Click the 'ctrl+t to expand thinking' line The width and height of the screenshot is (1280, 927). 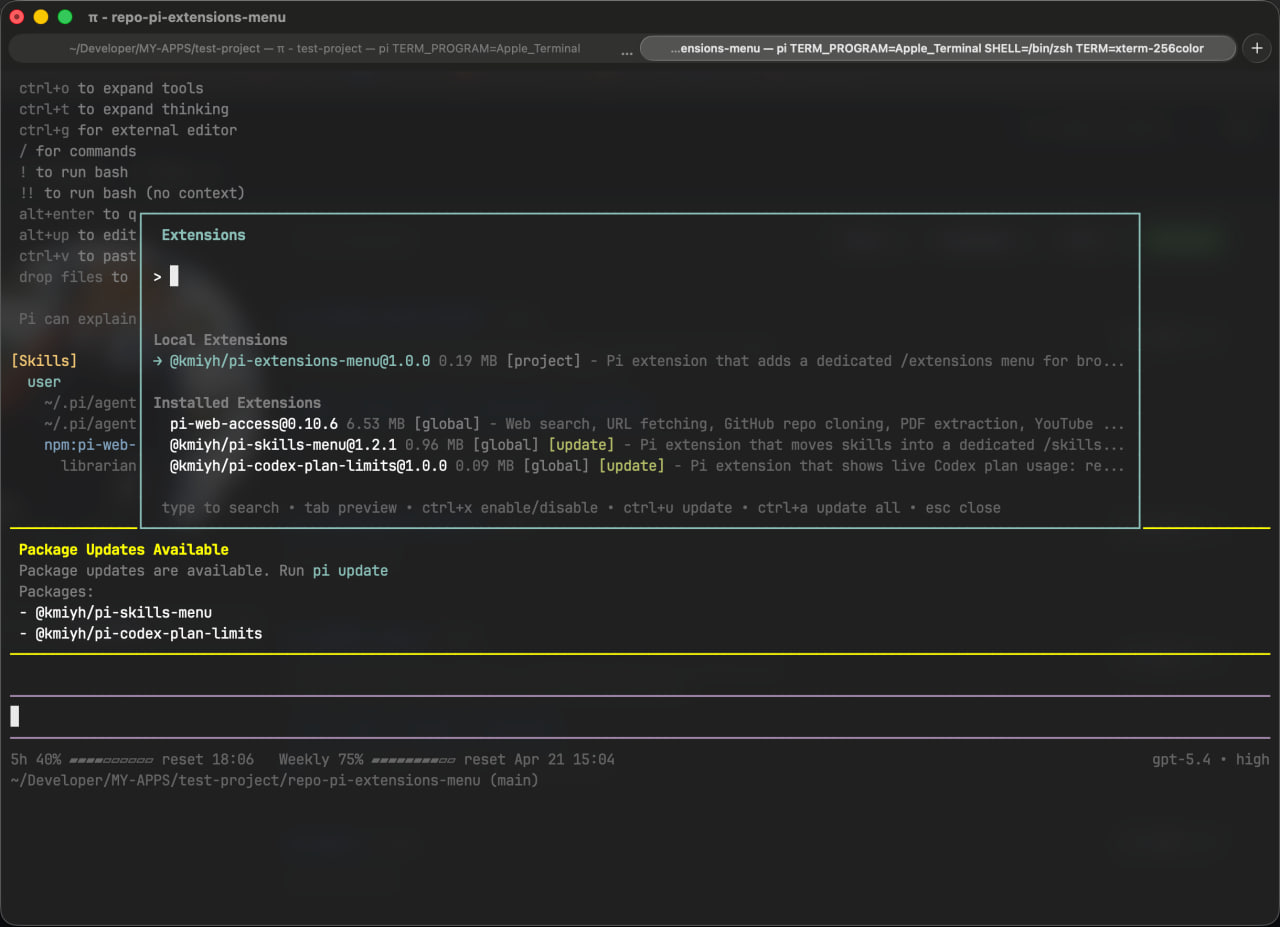point(124,109)
